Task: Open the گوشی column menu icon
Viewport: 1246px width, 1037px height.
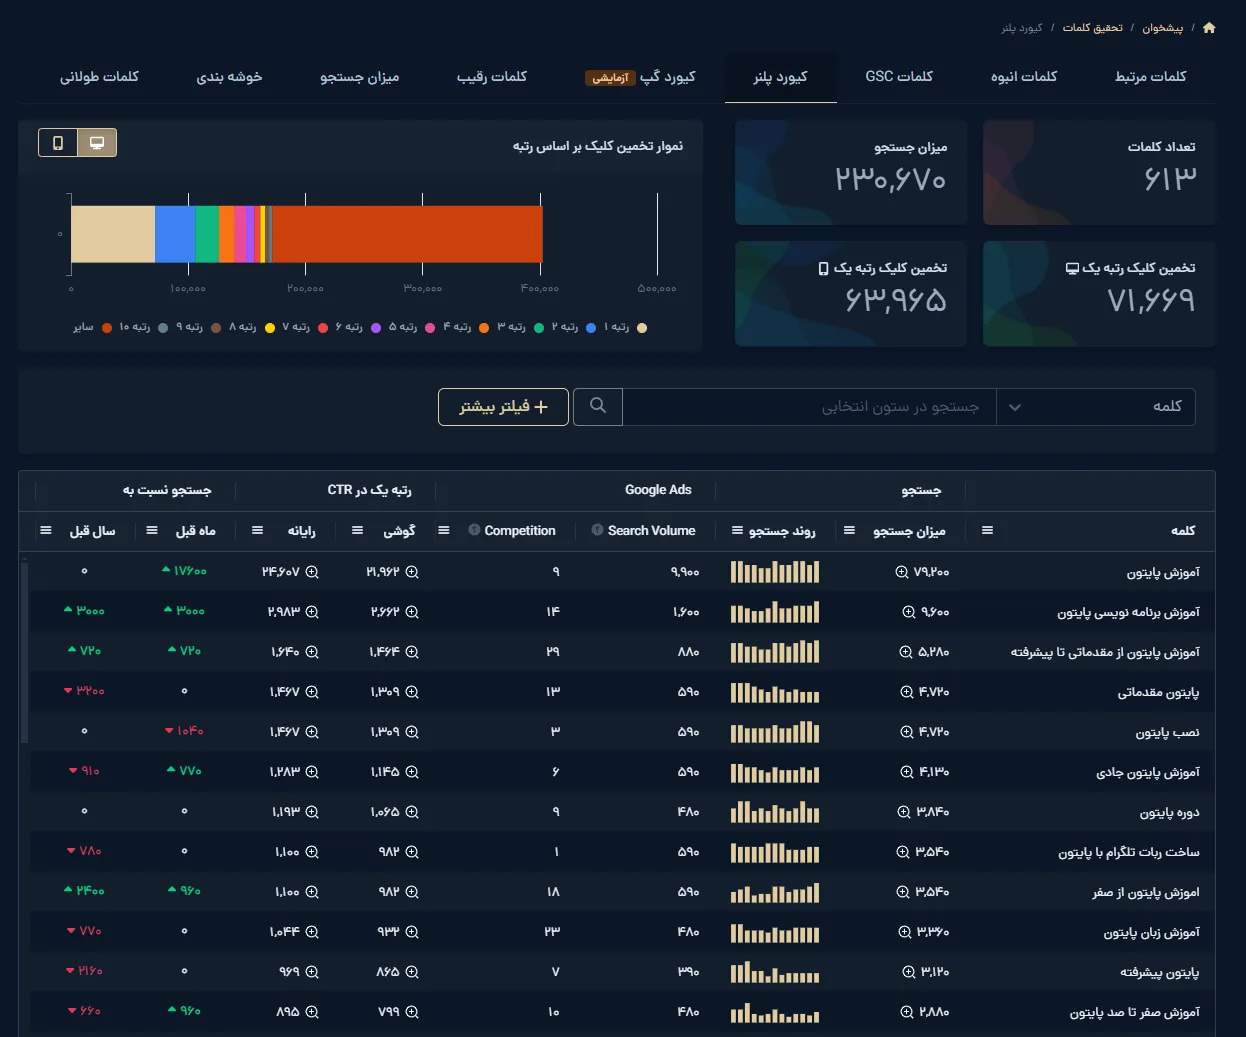Action: pyautogui.click(x=357, y=530)
